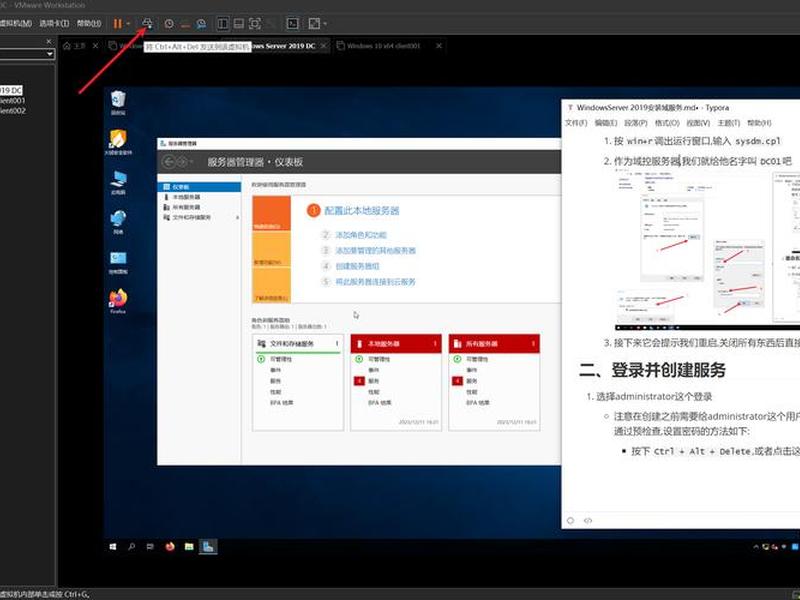This screenshot has width=800, height=600.
Task: Open the library search dropdown
Action: point(49,54)
